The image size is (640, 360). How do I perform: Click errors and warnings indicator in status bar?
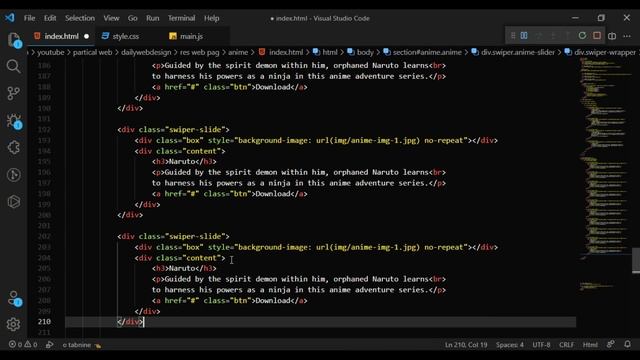[23, 344]
